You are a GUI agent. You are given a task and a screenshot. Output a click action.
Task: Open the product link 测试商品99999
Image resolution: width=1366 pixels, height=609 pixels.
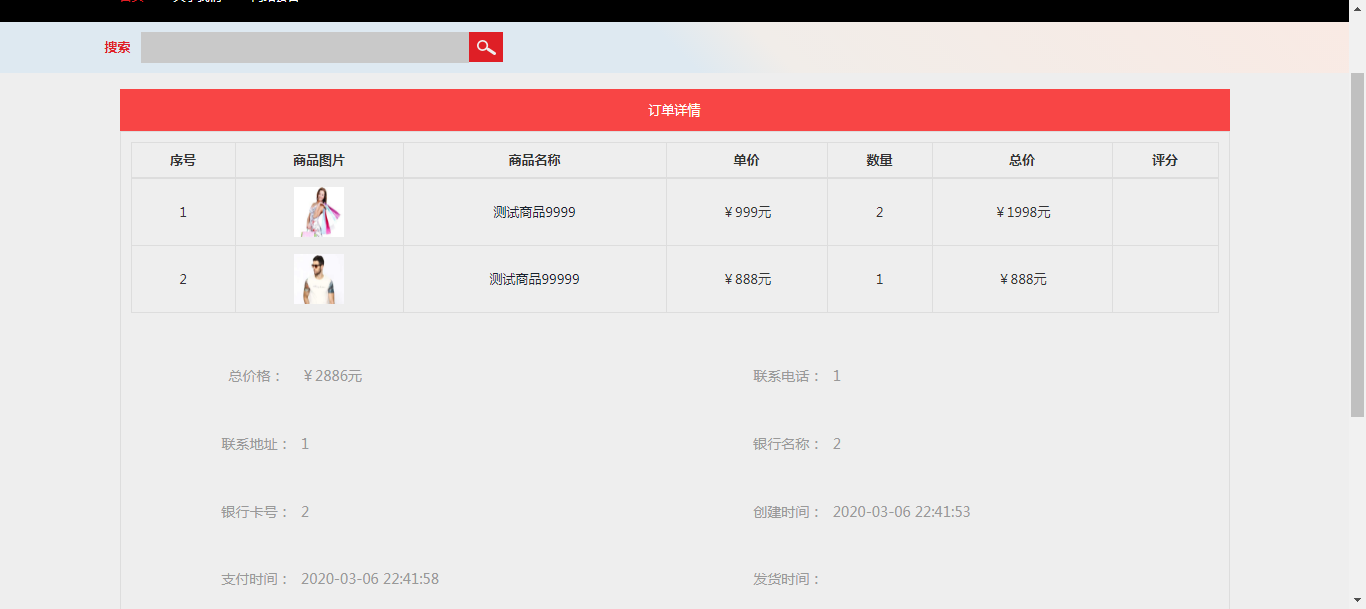pyautogui.click(x=534, y=279)
